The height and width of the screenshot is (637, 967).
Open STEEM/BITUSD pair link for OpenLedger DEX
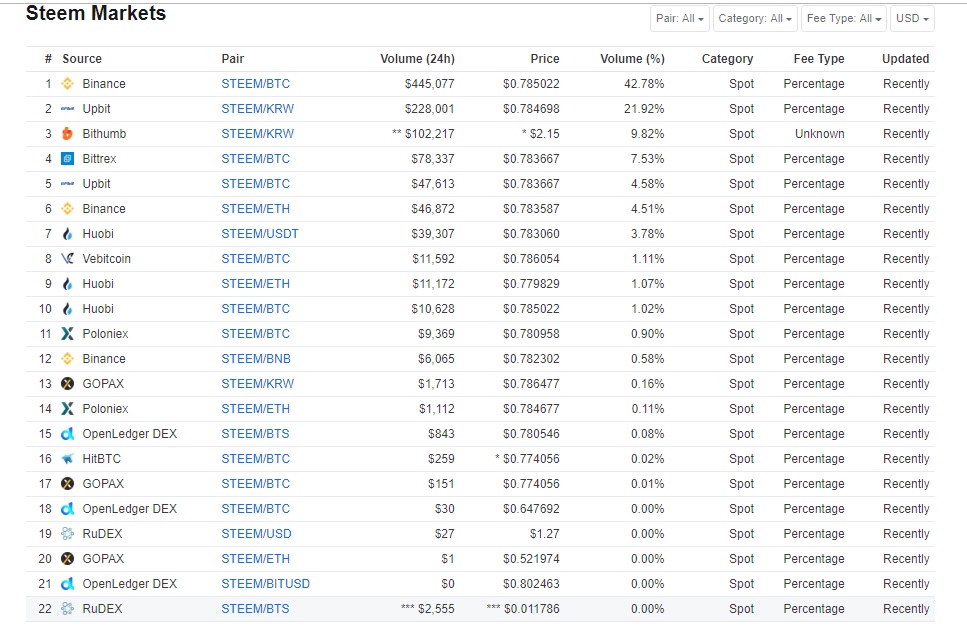[266, 583]
